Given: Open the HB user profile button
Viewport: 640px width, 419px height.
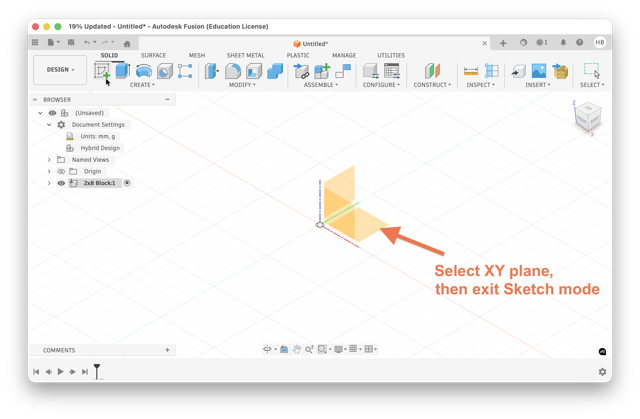Looking at the screenshot, I should point(600,42).
